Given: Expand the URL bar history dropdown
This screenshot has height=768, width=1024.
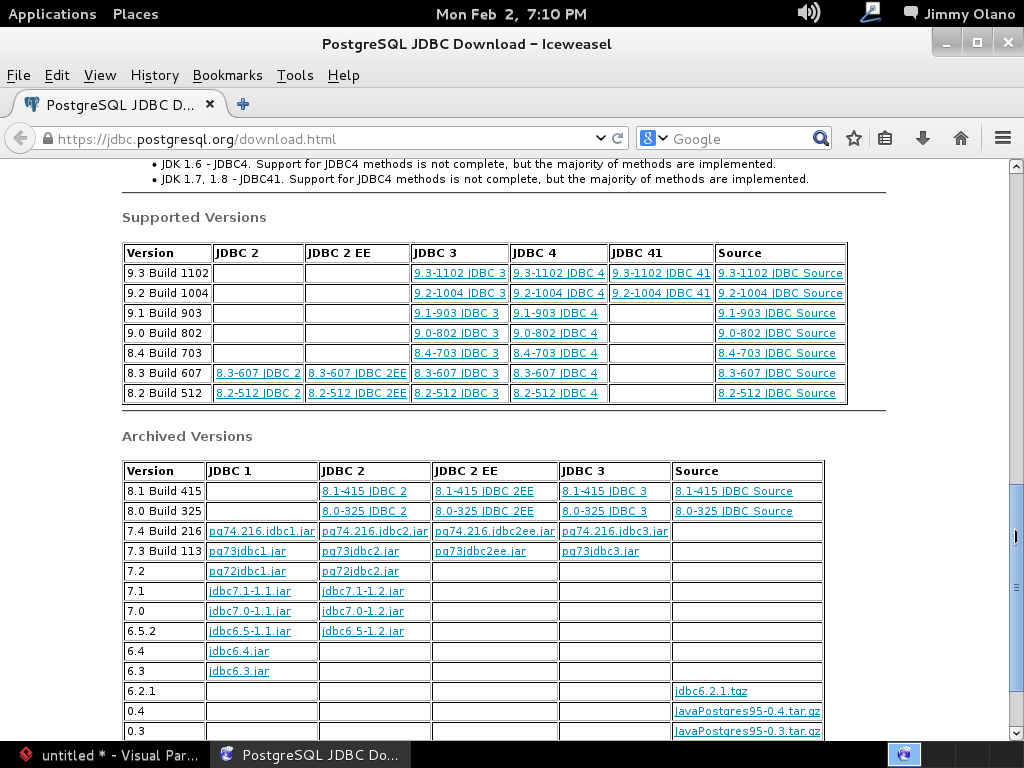Looking at the screenshot, I should 600,139.
